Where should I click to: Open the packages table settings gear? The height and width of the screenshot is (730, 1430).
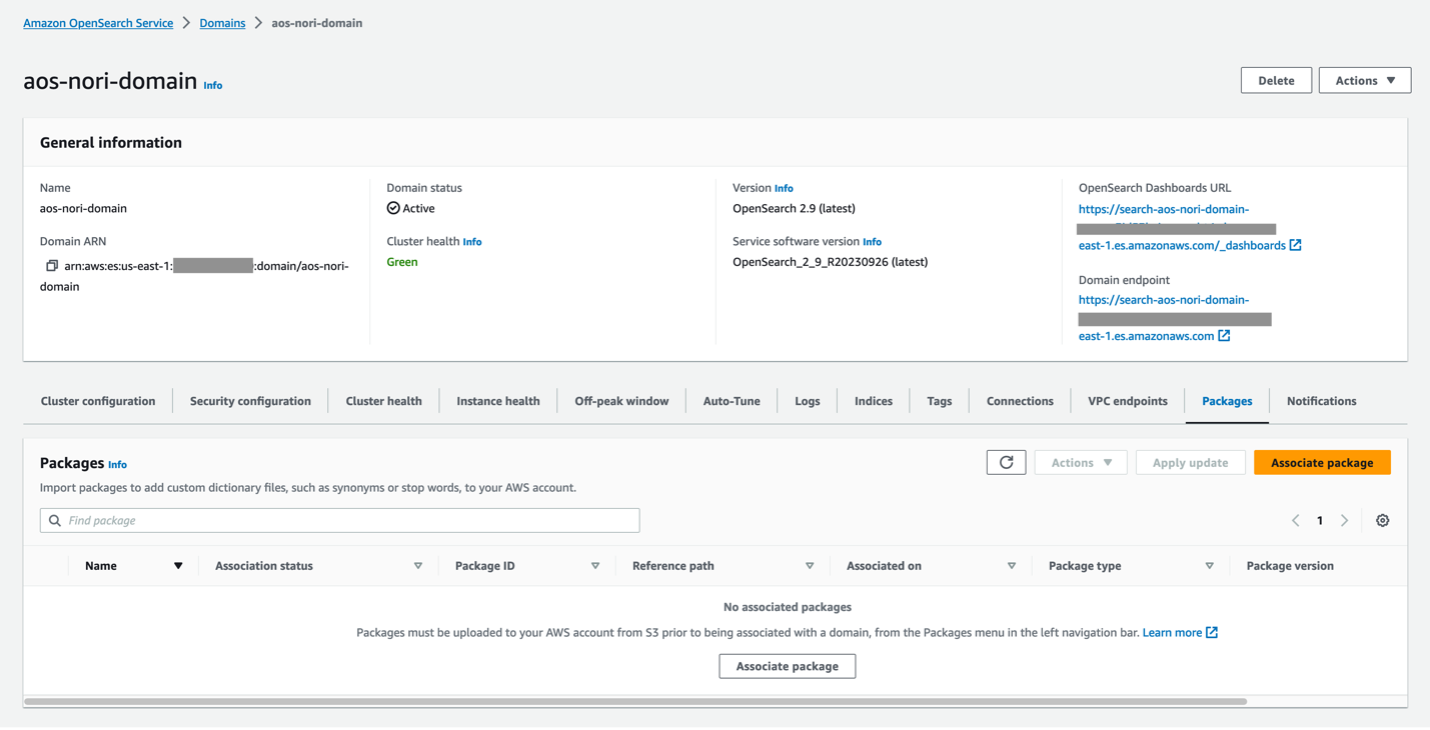pos(1383,521)
